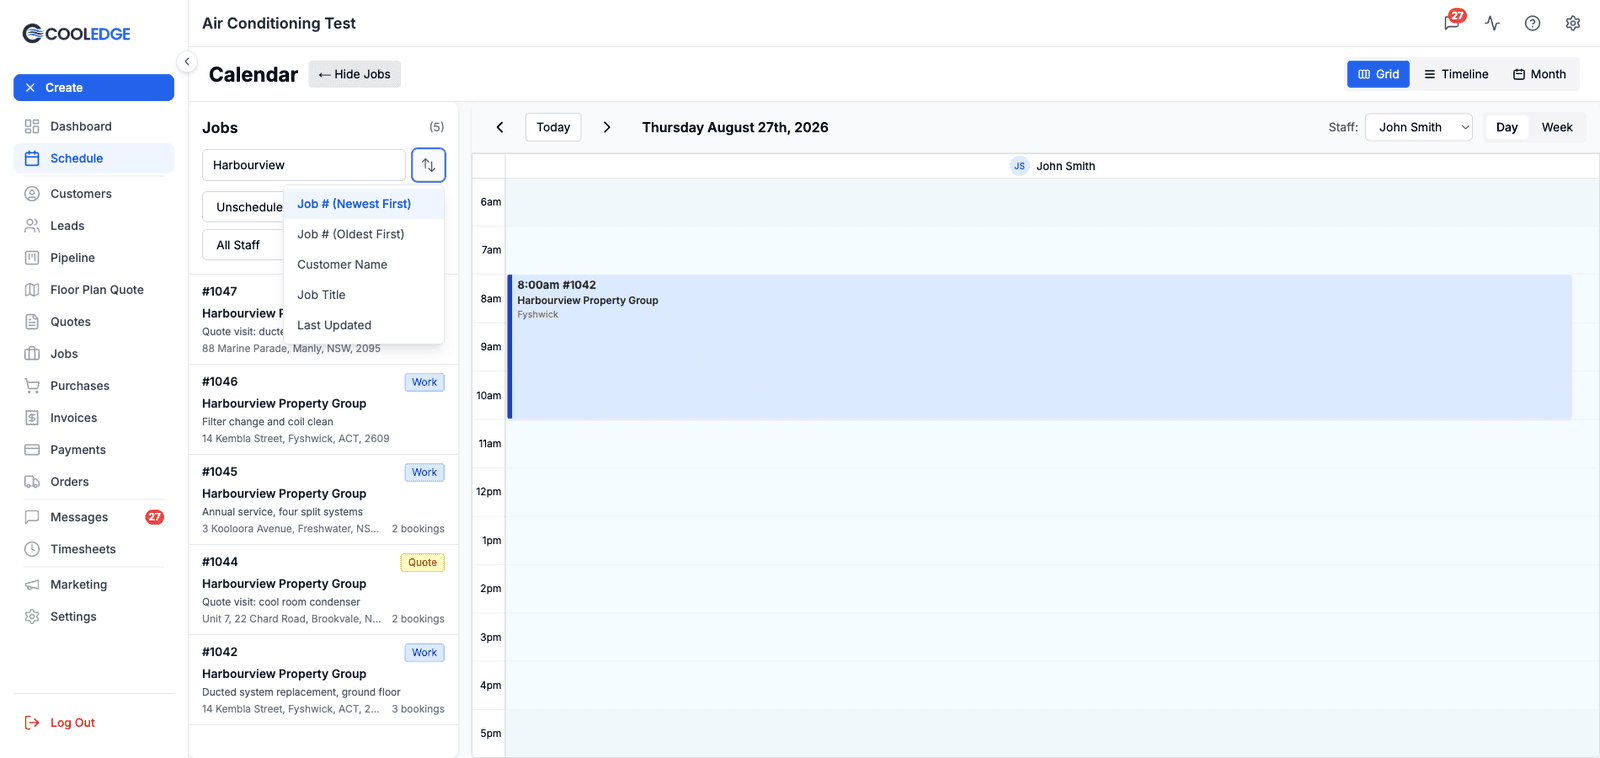Image resolution: width=1600 pixels, height=758 pixels.
Task: Click the 3 bookings label on #1042
Action: click(x=418, y=709)
